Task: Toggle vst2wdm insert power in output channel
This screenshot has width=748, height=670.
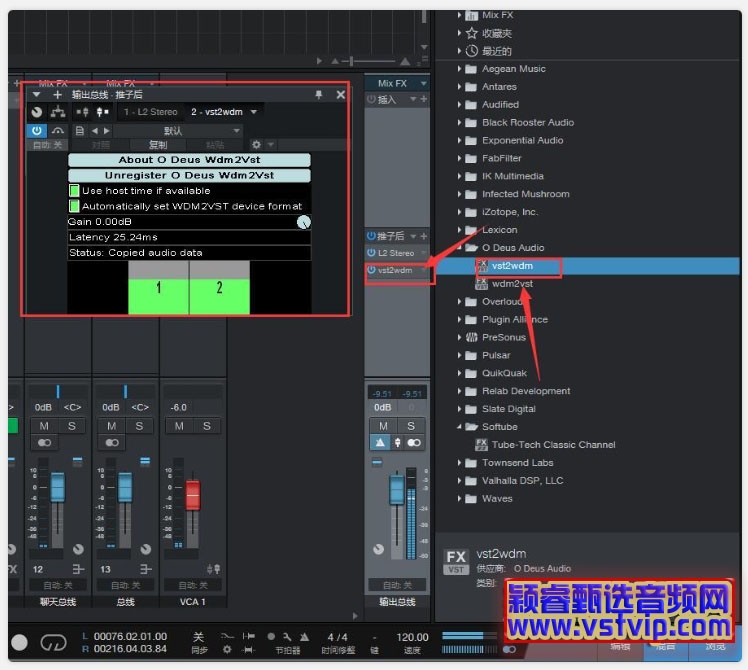Action: click(x=371, y=270)
